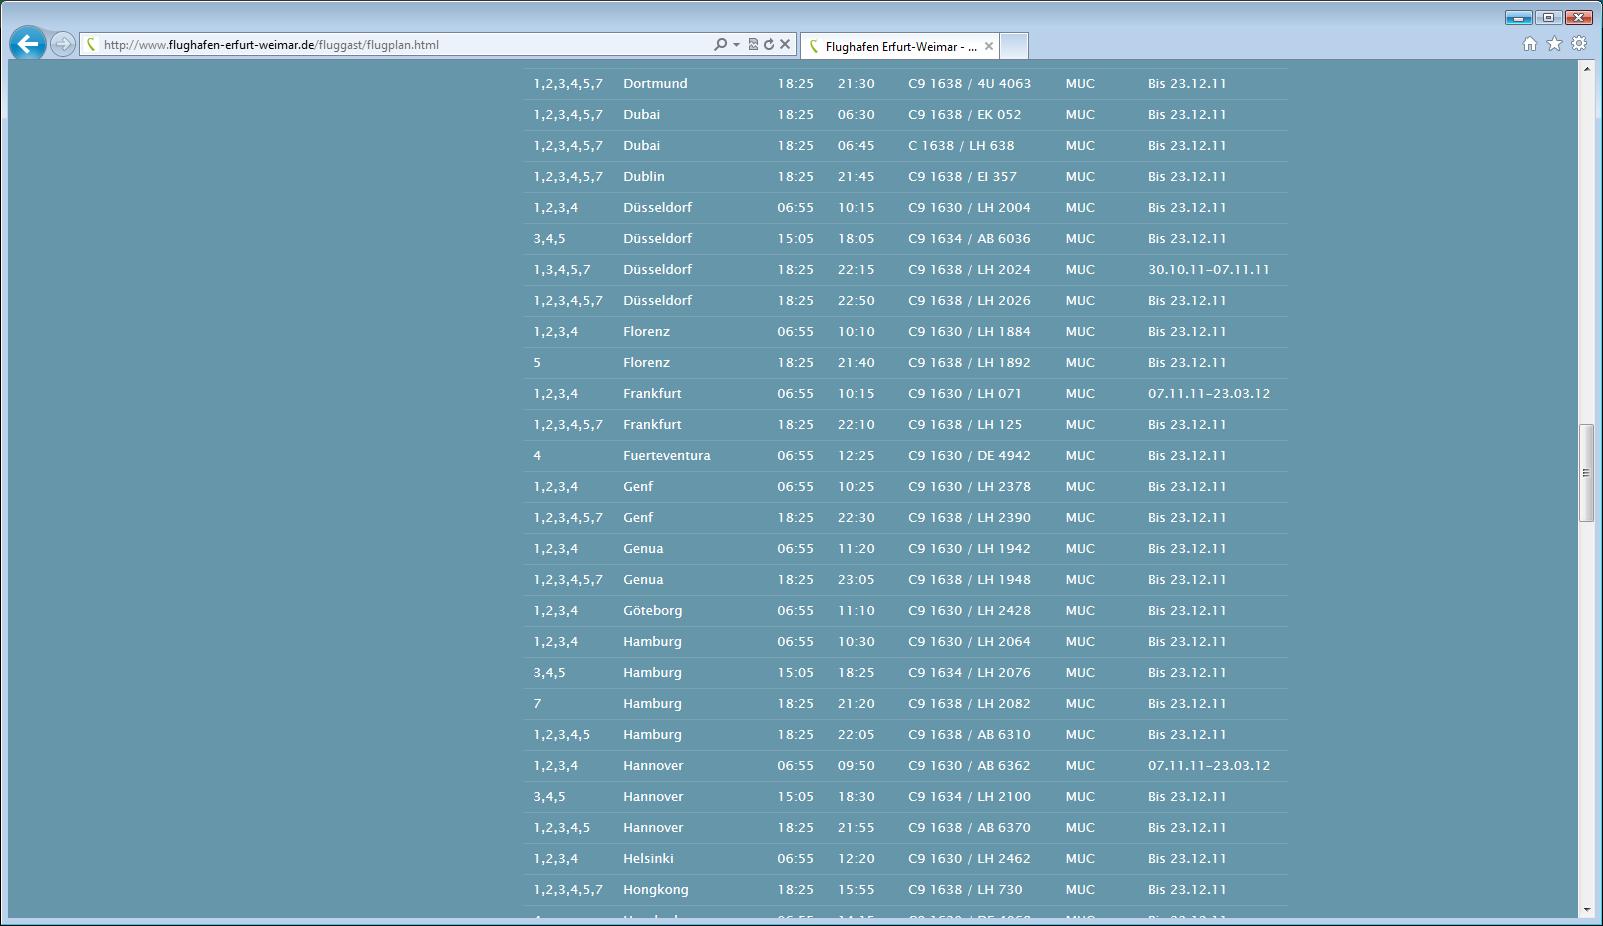
Task: Restore the browser window size
Action: coord(1548,17)
